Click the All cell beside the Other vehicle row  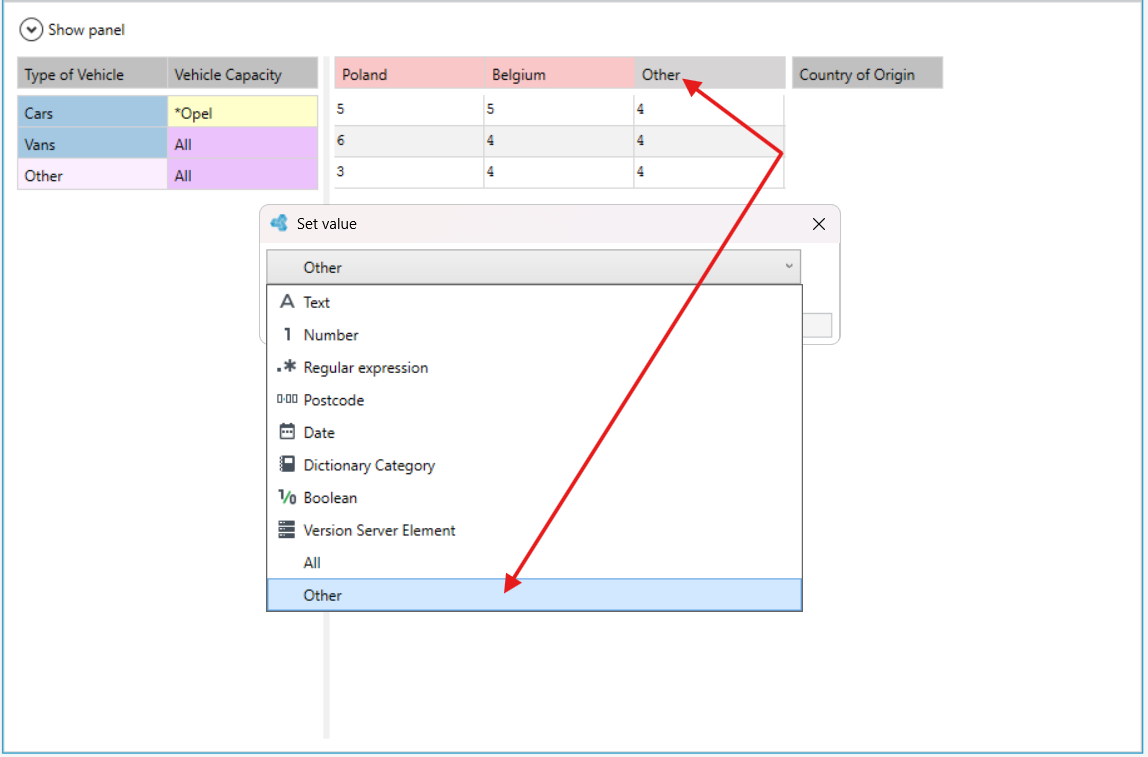(242, 175)
